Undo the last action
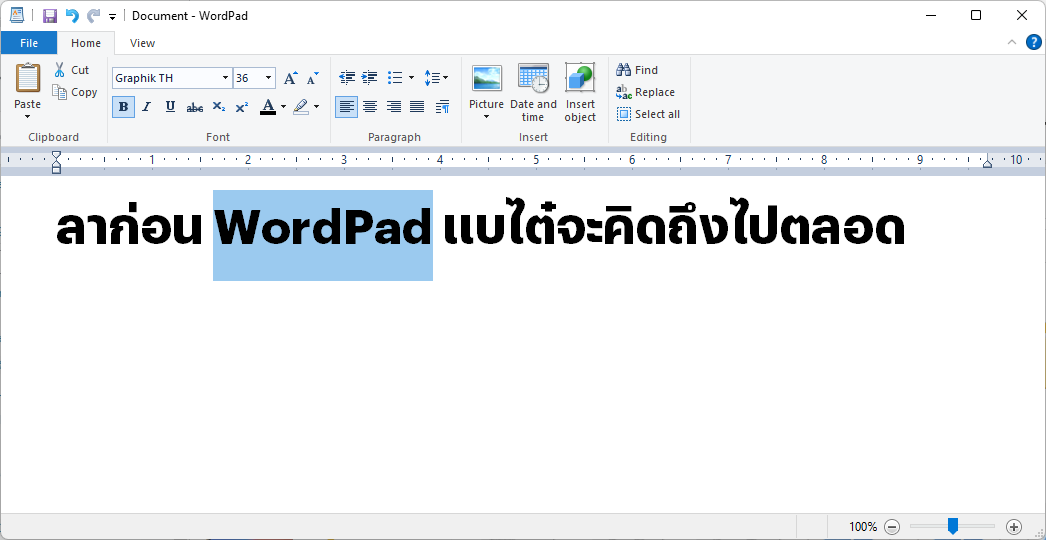The image size is (1046, 540). pyautogui.click(x=71, y=15)
